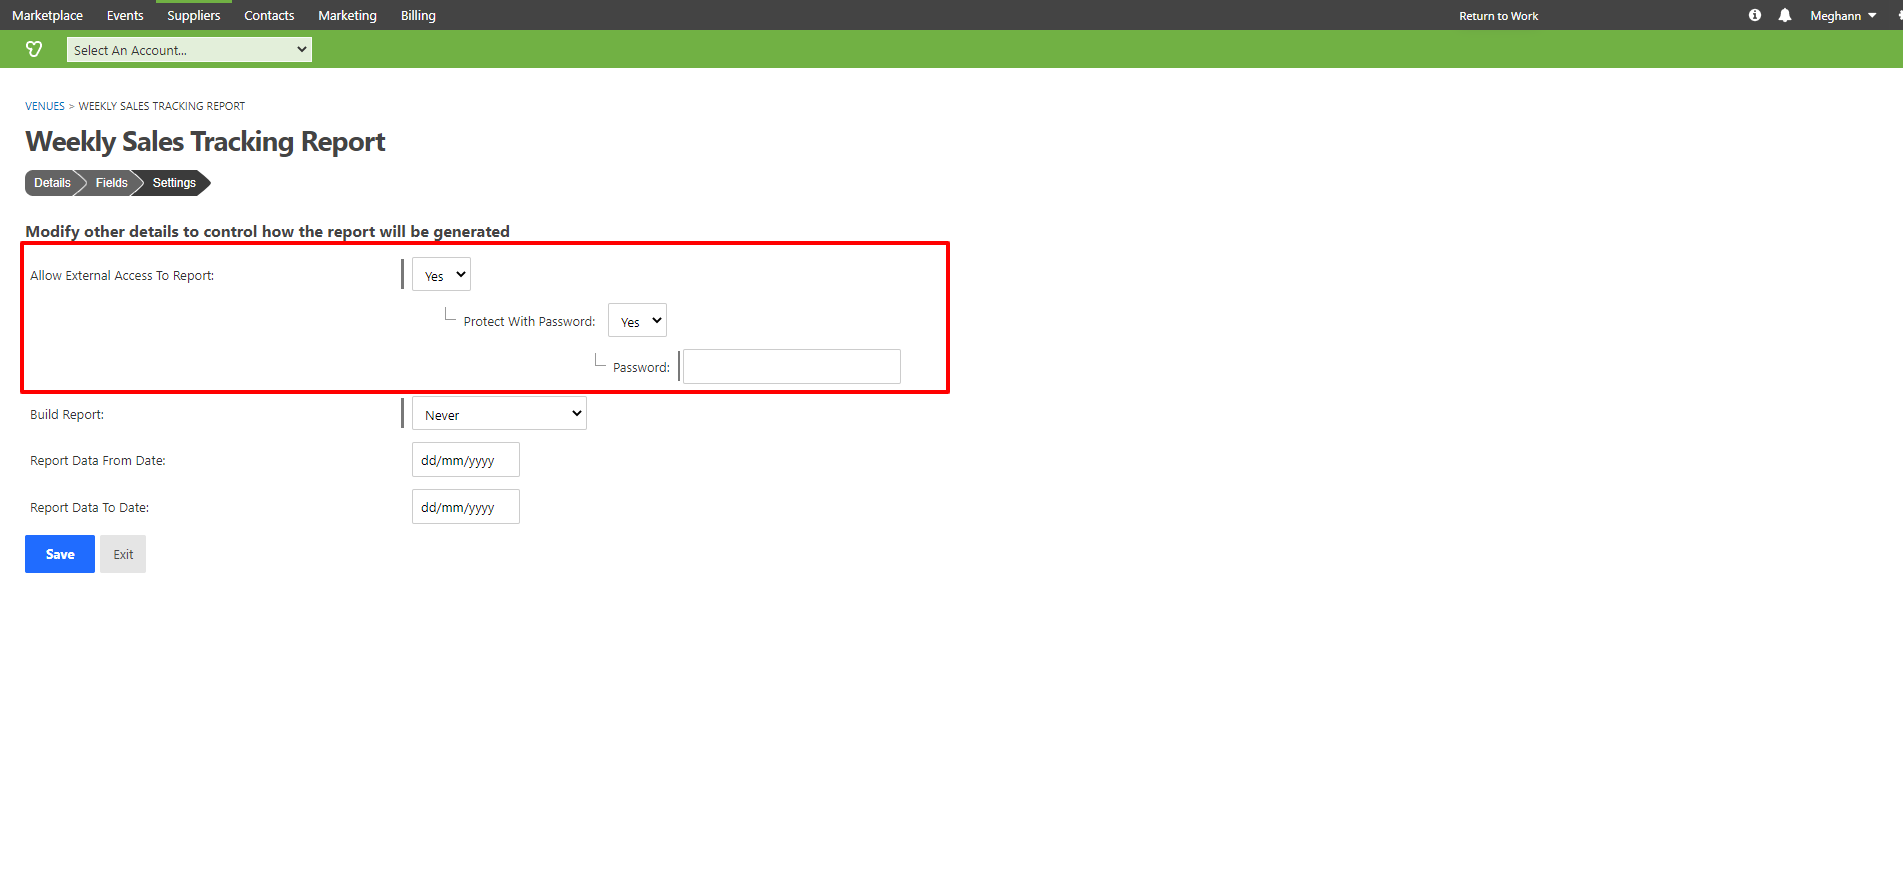Click the Weekly Sales Tracking Report heading

(x=205, y=142)
